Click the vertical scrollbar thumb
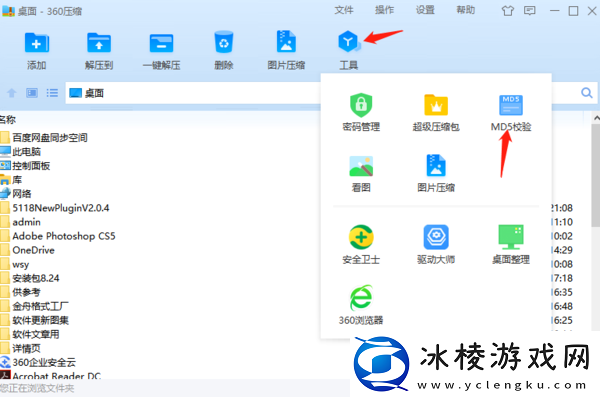 click(595, 175)
